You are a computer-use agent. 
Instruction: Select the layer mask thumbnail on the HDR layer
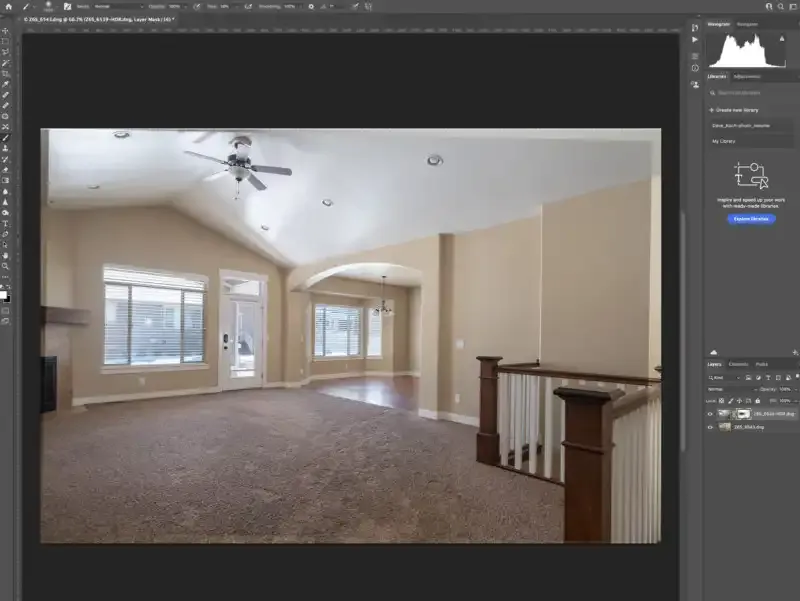pos(744,413)
